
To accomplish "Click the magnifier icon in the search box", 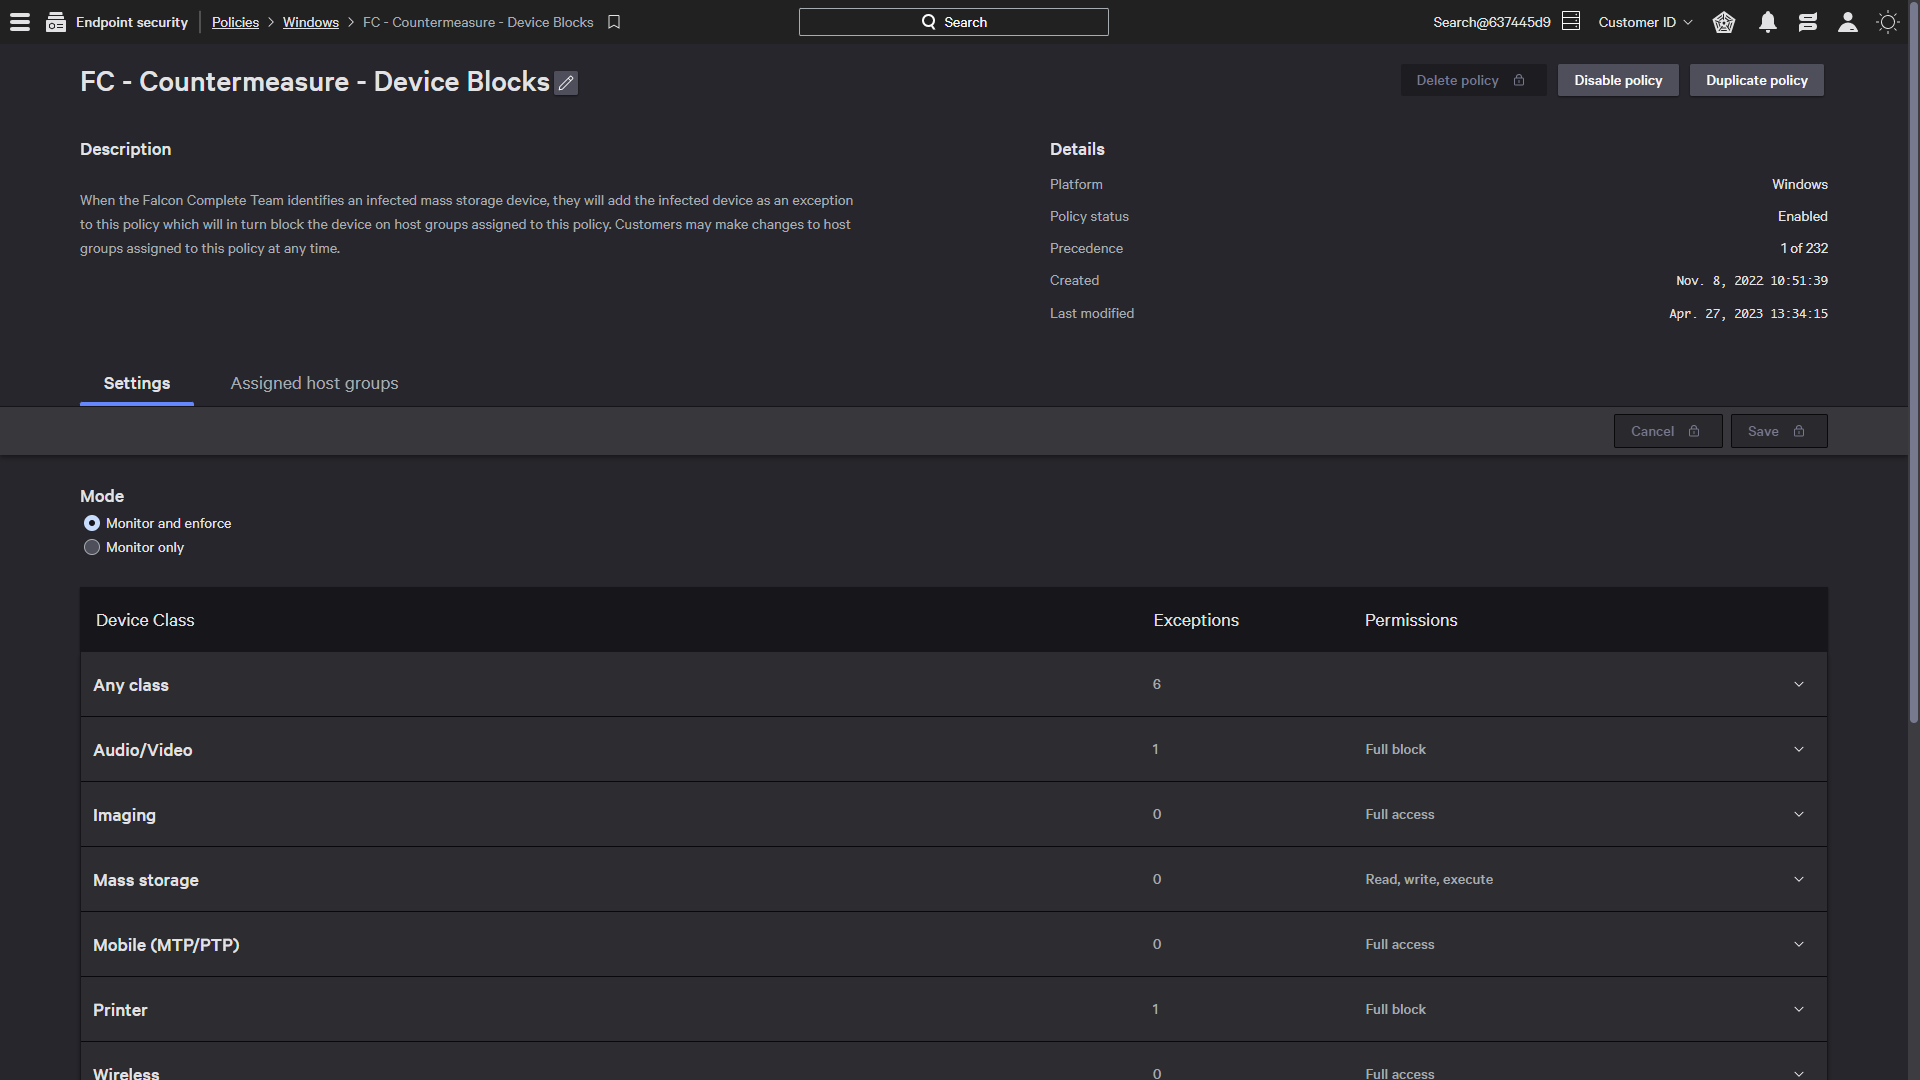I will tap(929, 22).
